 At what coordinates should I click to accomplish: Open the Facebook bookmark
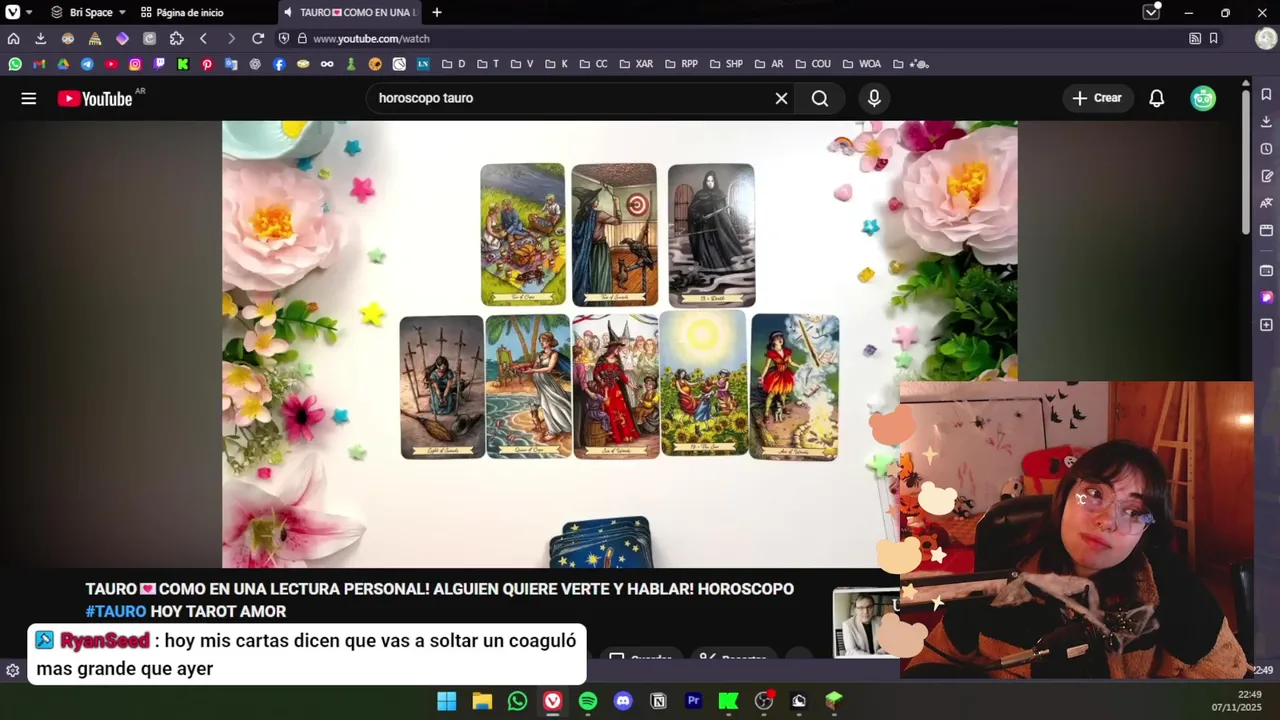click(279, 64)
